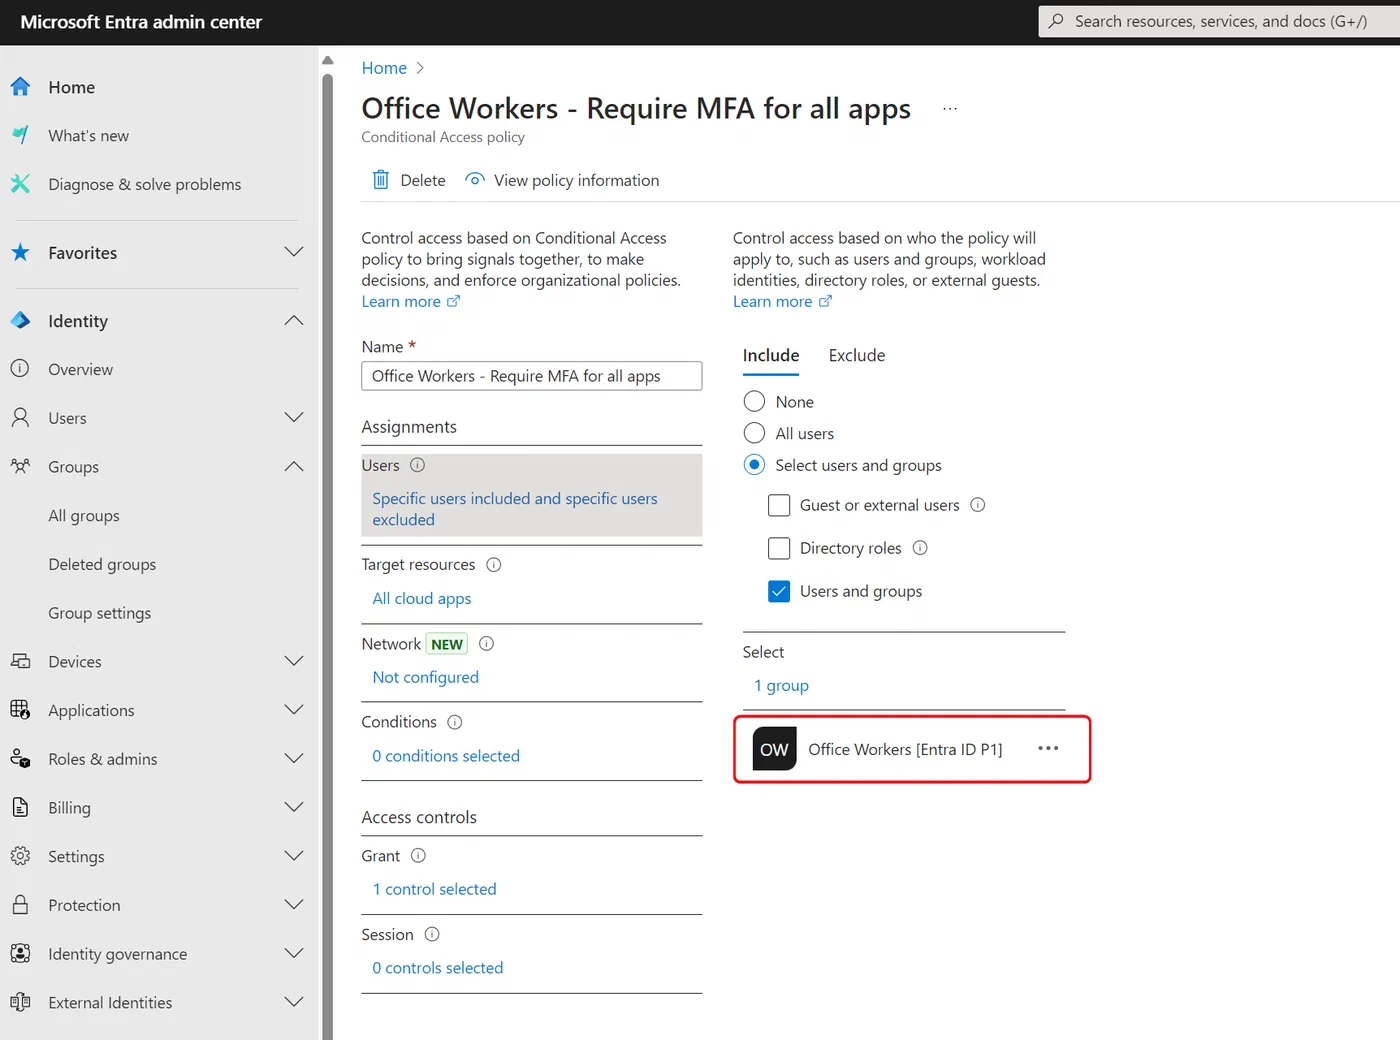The width and height of the screenshot is (1400, 1040).
Task: Open the 1 control selected Grant link
Action: point(434,889)
